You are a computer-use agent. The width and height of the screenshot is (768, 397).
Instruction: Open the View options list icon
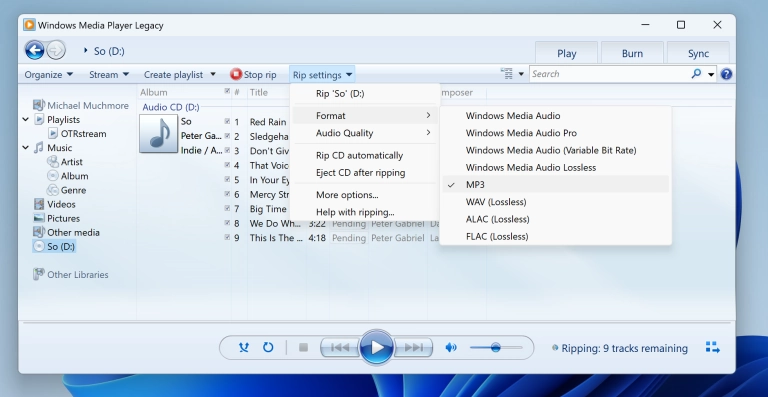(506, 74)
